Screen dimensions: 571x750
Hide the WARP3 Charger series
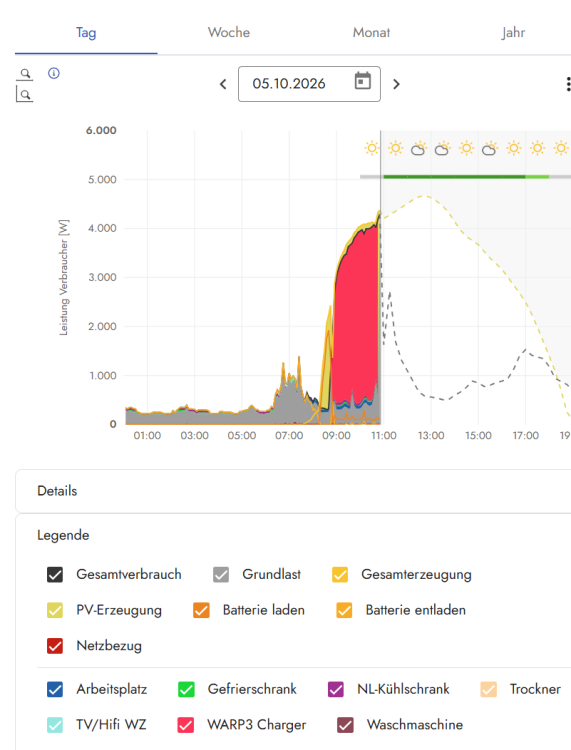(186, 725)
